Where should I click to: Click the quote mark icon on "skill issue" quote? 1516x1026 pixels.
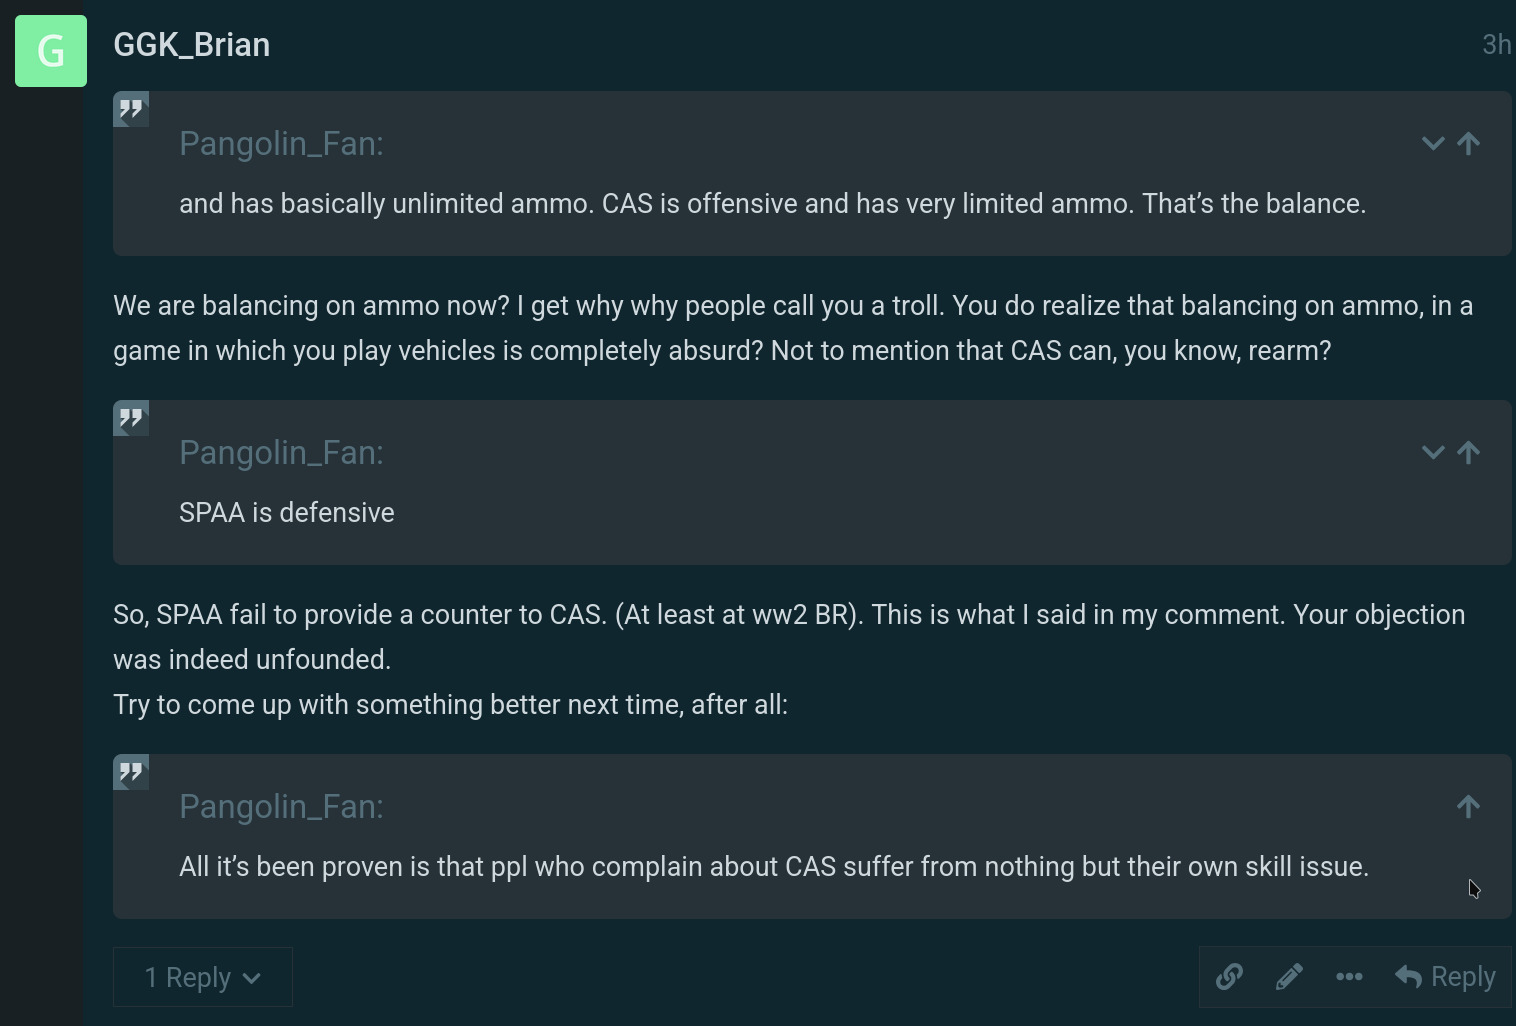(131, 772)
